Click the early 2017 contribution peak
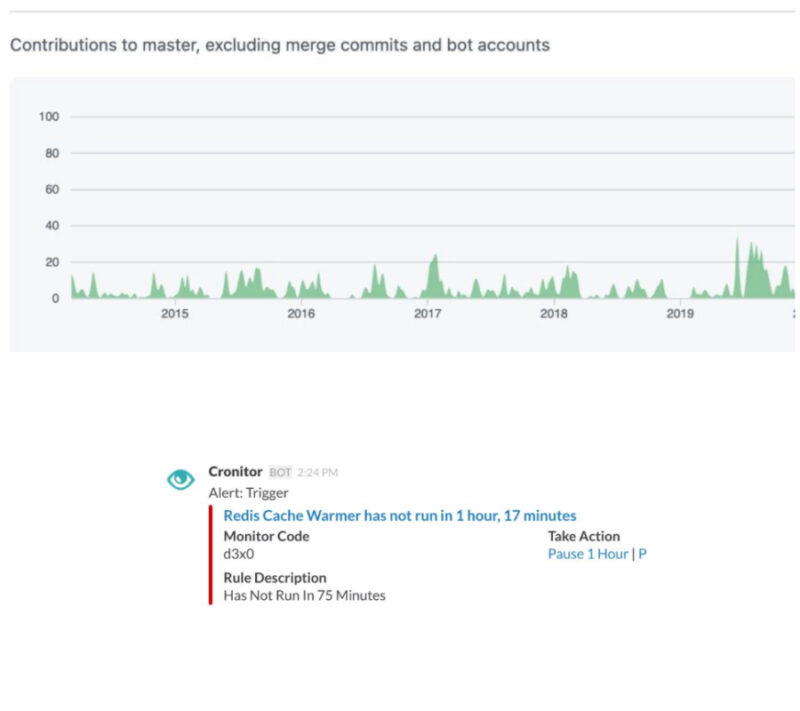The width and height of the screenshot is (800, 711). (x=435, y=275)
